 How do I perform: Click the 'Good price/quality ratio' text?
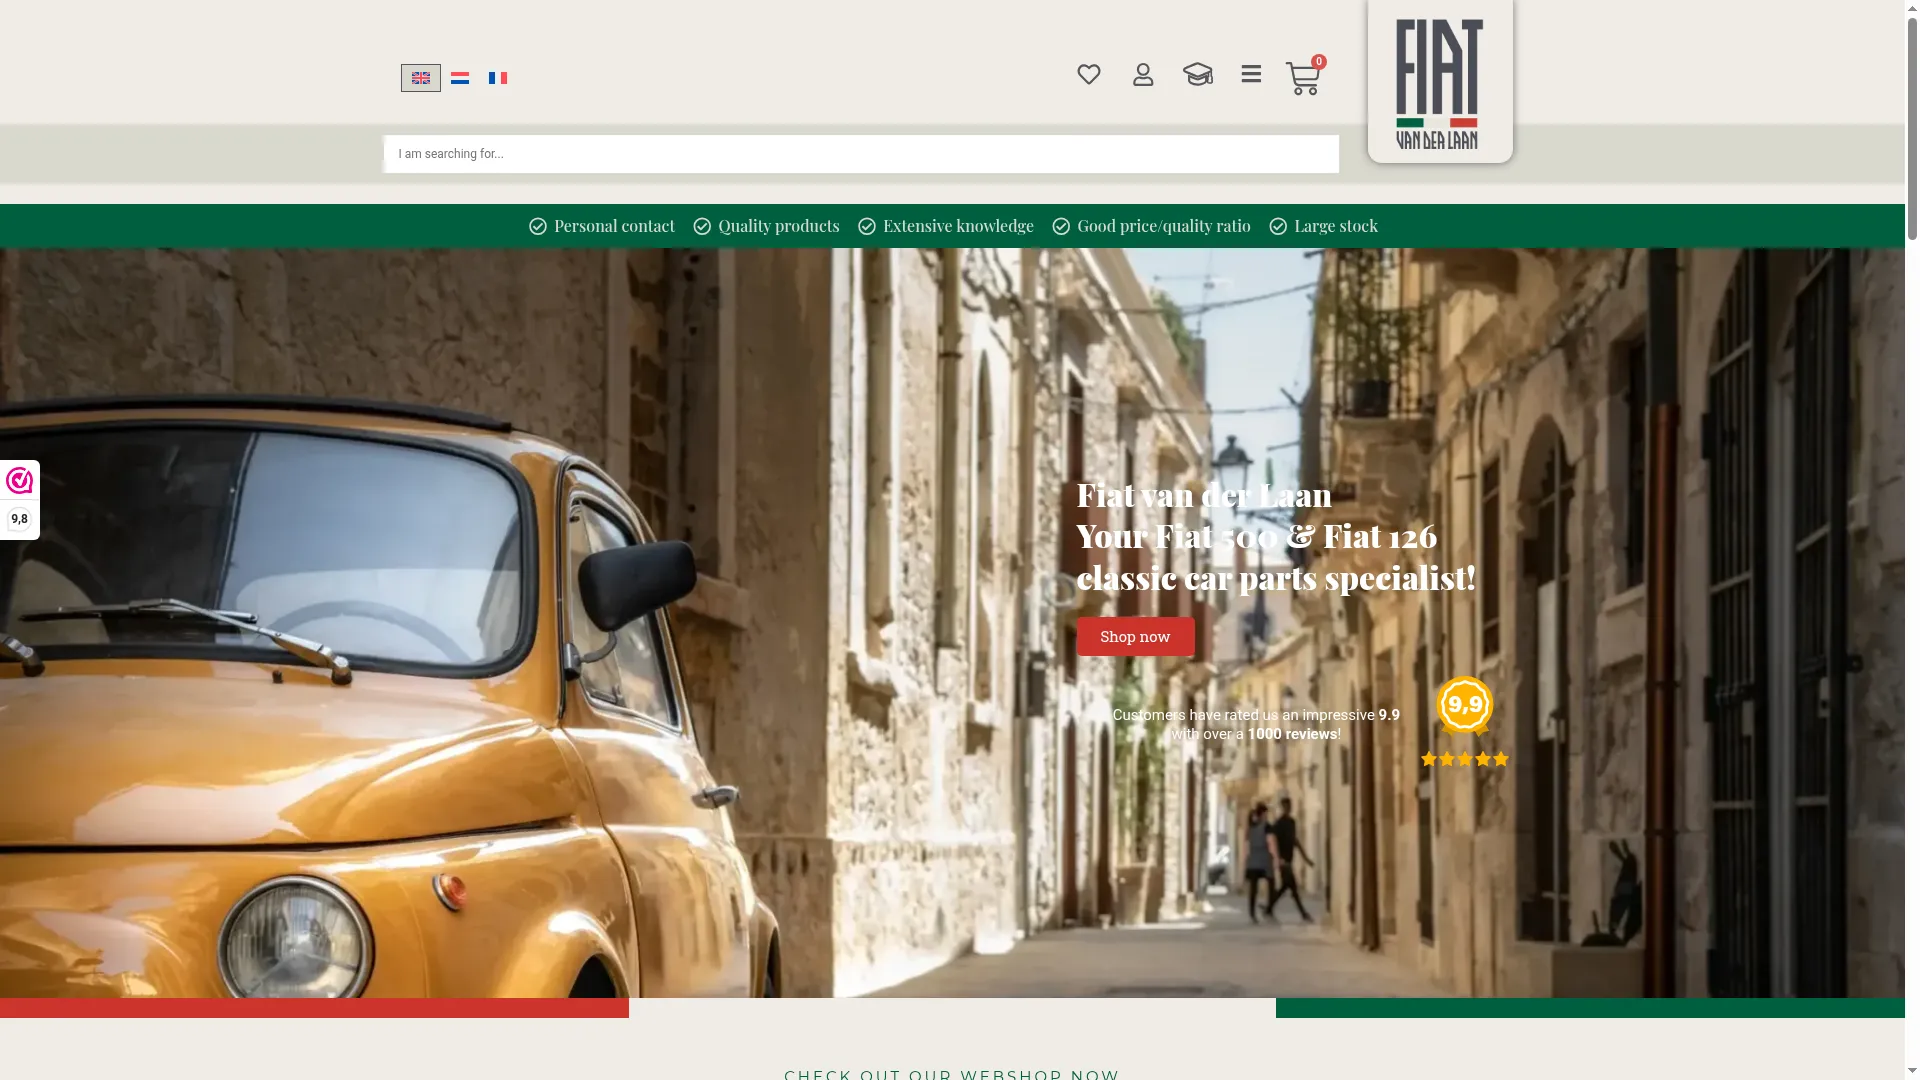pos(1164,226)
